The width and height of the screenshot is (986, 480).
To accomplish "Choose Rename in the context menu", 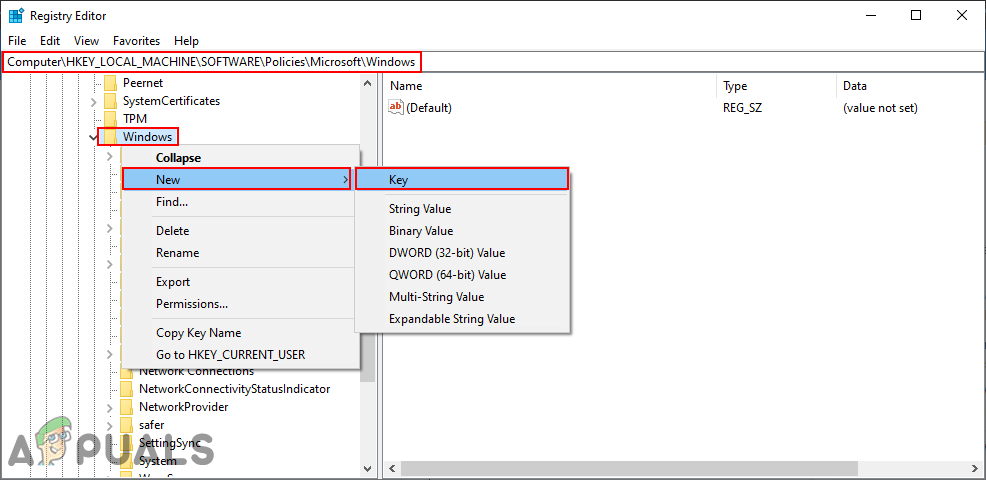I will point(240,253).
